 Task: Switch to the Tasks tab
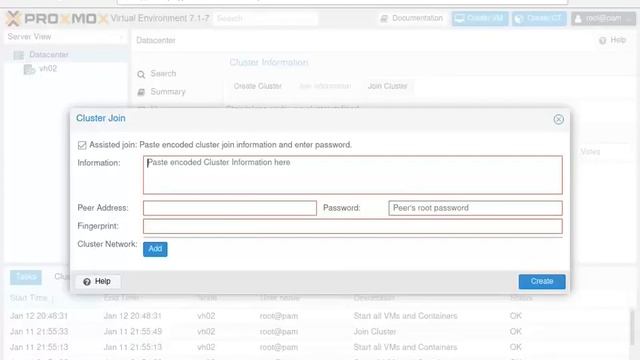(x=26, y=277)
